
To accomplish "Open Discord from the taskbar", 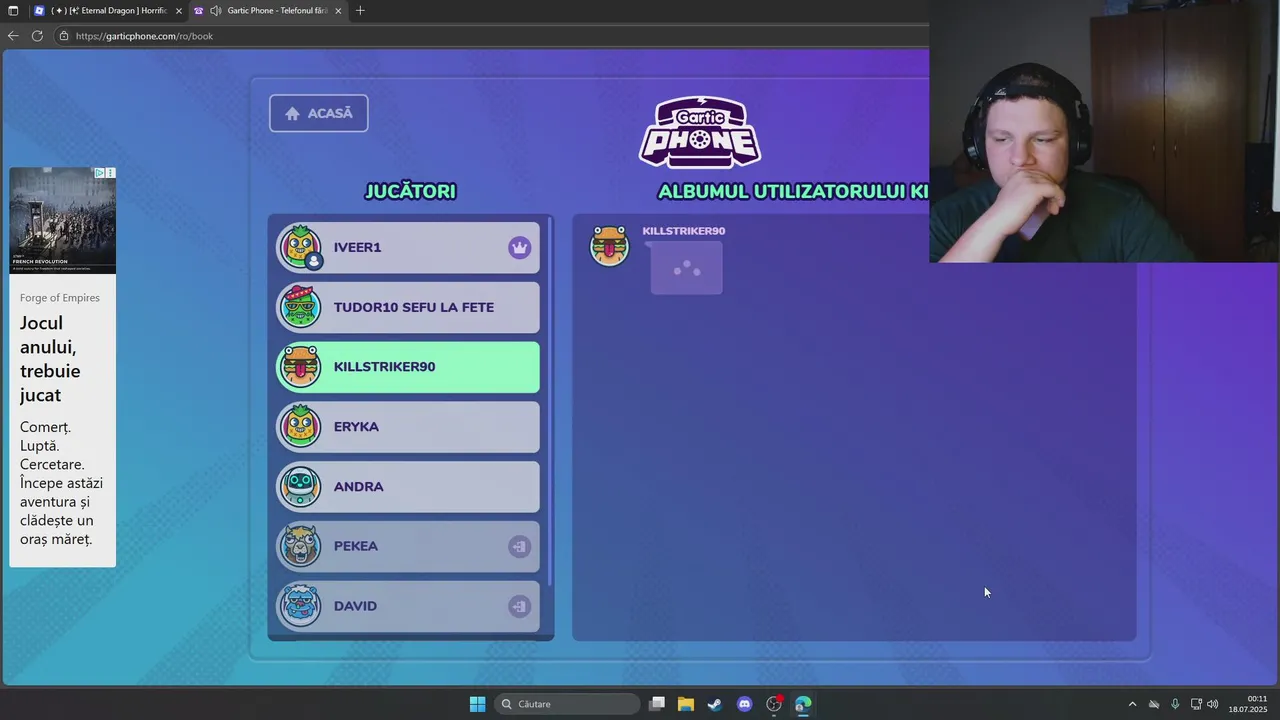I will click(744, 704).
